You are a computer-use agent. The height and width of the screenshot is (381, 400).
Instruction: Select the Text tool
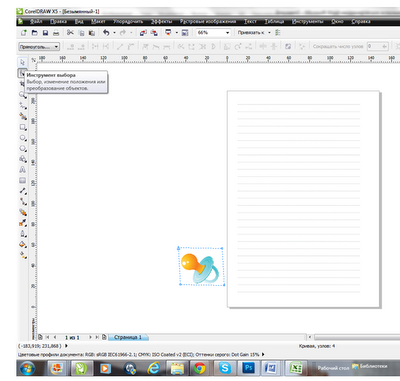pos(22,170)
